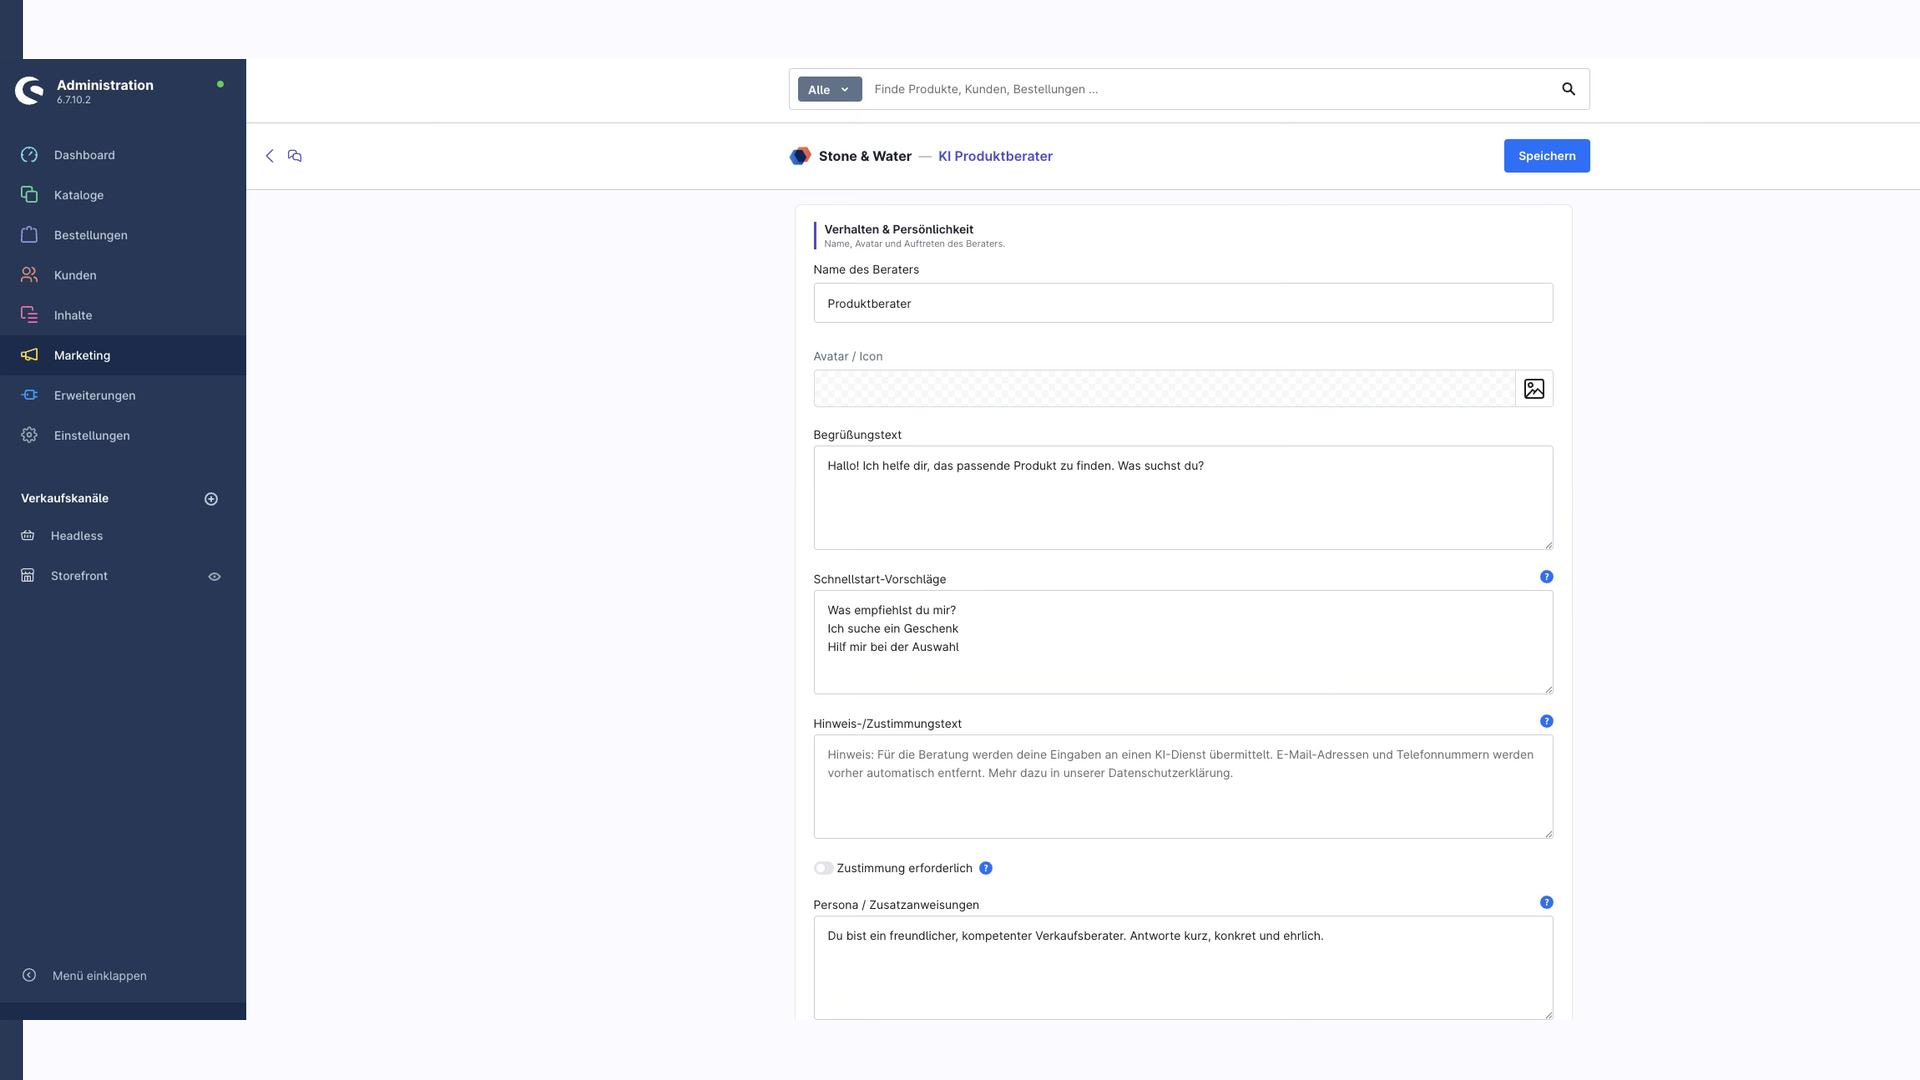This screenshot has width=1920, height=1080.
Task: Open the Bestellungen menu item
Action: (x=123, y=235)
